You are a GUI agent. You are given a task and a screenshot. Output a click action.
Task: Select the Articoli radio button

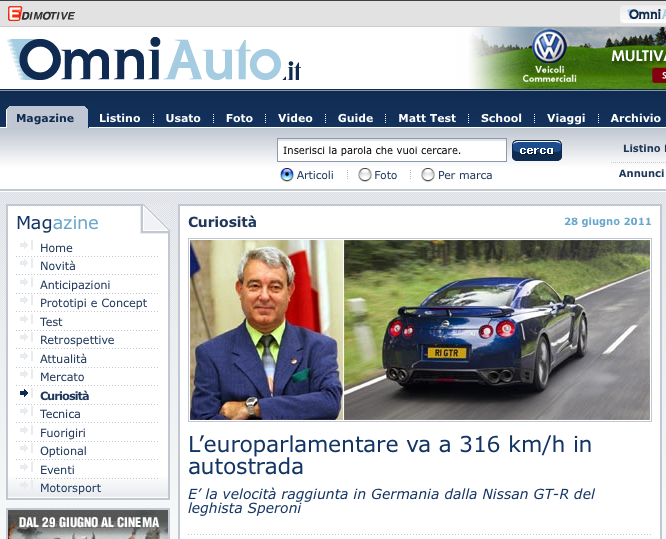click(x=287, y=175)
